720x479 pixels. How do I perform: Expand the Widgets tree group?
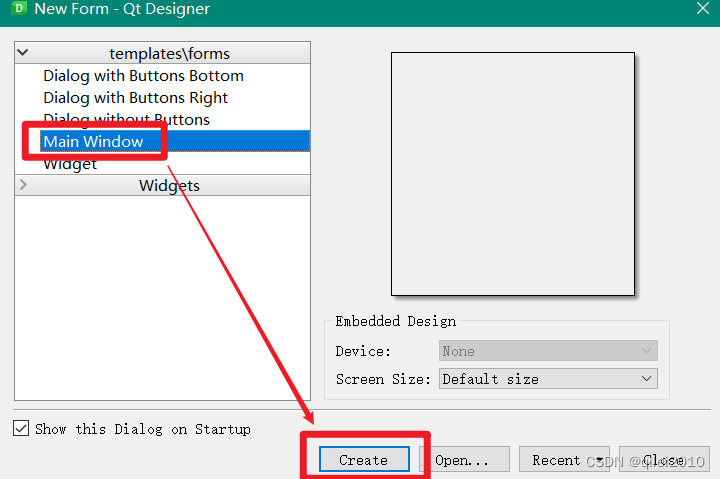(x=23, y=185)
